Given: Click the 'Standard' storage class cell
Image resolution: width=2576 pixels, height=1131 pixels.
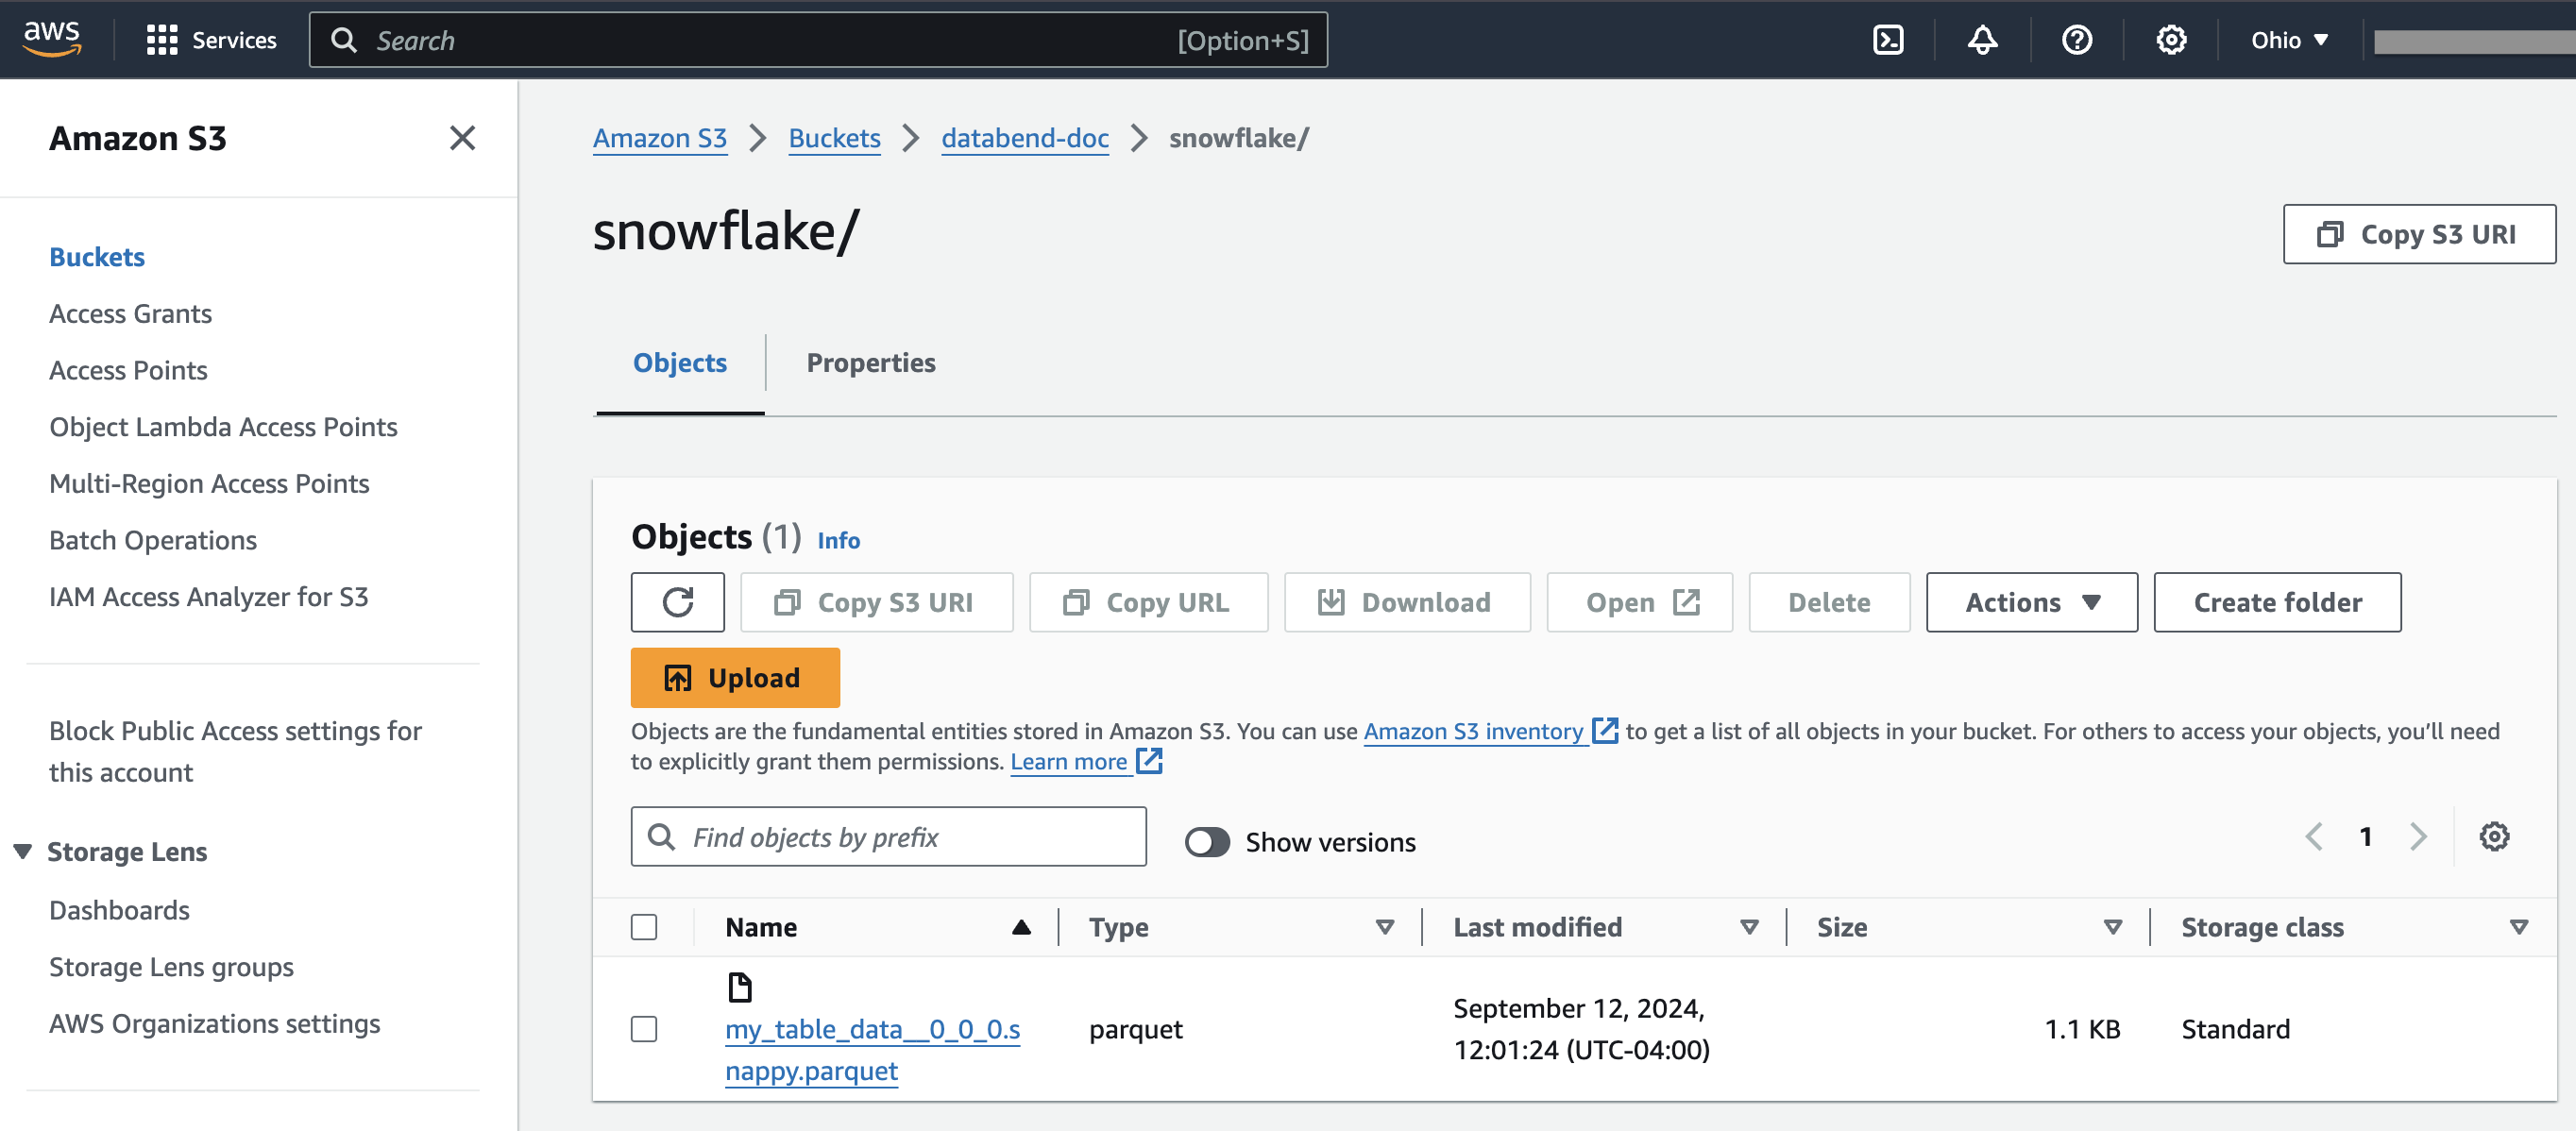Looking at the screenshot, I should (2235, 1029).
